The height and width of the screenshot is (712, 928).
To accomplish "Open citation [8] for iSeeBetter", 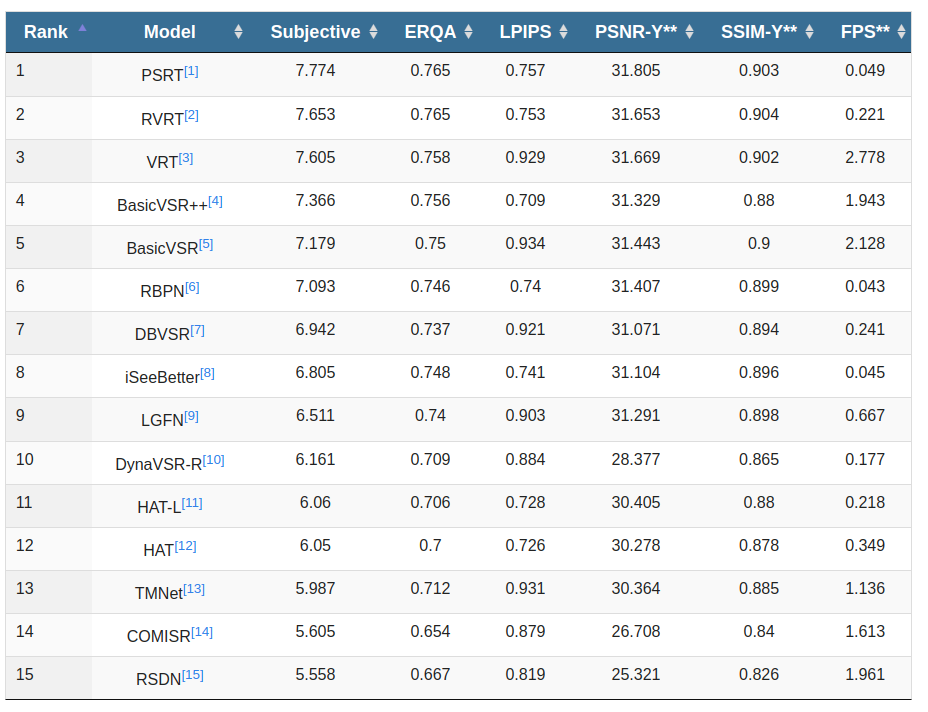I will pyautogui.click(x=207, y=373).
